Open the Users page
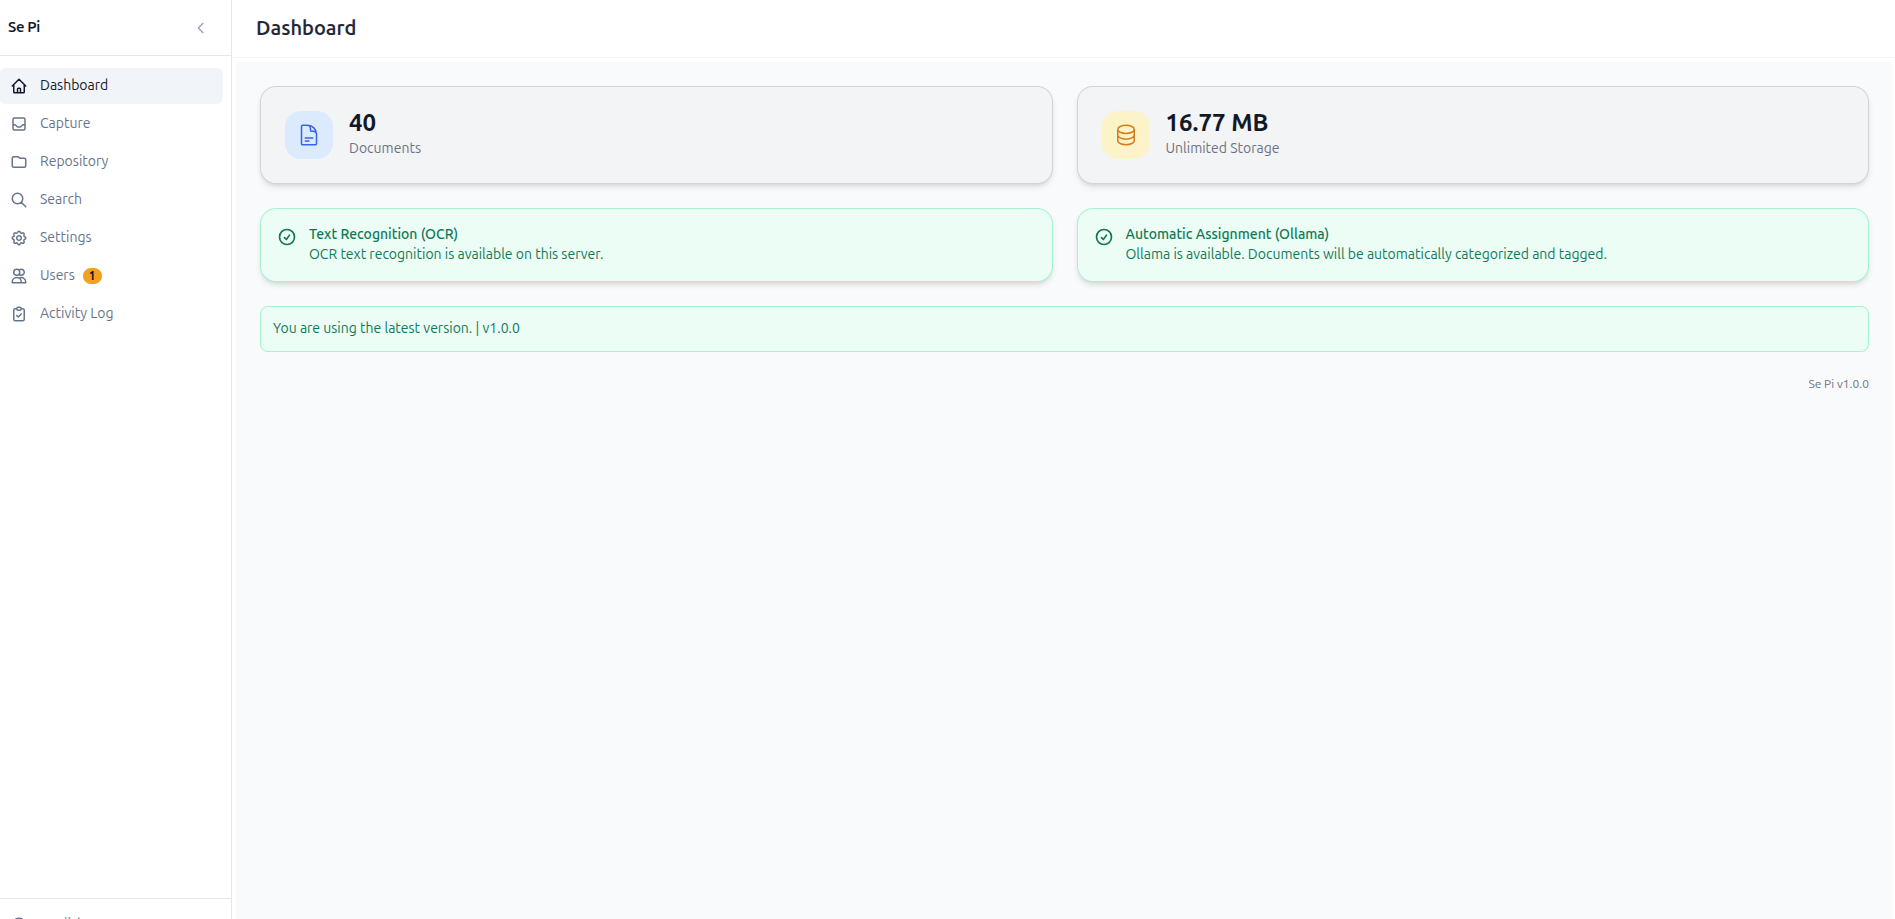The width and height of the screenshot is (1895, 919). [x=112, y=276]
